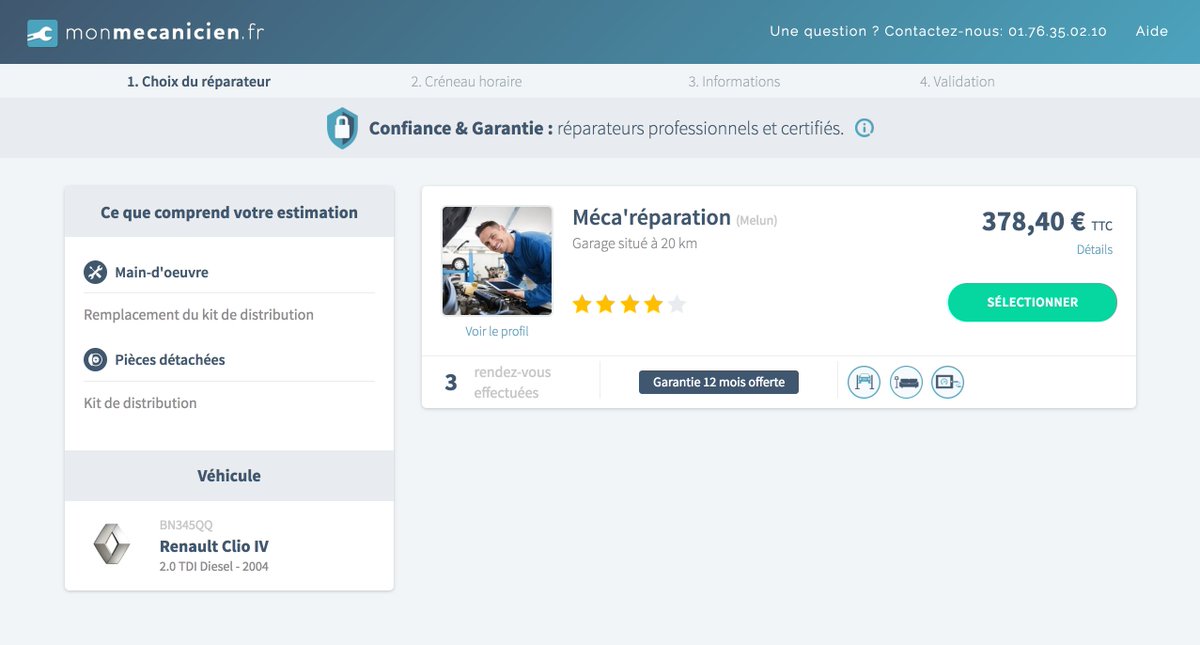Go to step 3. Informations
The image size is (1200, 645).
[x=734, y=81]
